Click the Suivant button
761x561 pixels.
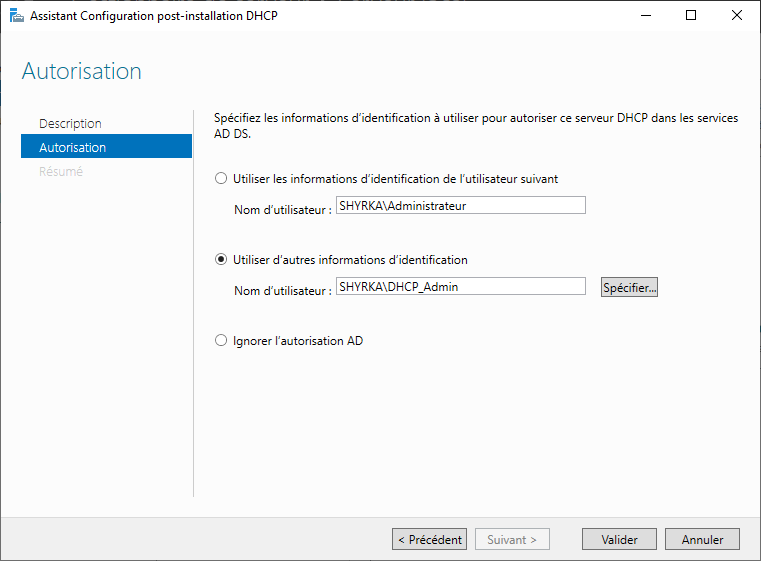(x=512, y=540)
